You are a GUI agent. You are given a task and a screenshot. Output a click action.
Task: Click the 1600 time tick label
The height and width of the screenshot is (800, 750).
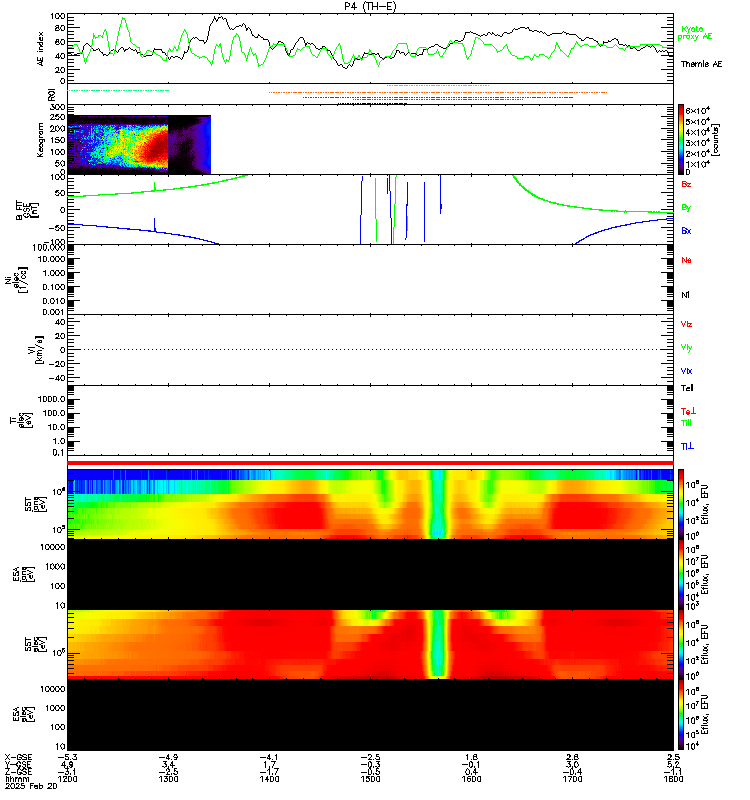[471, 779]
